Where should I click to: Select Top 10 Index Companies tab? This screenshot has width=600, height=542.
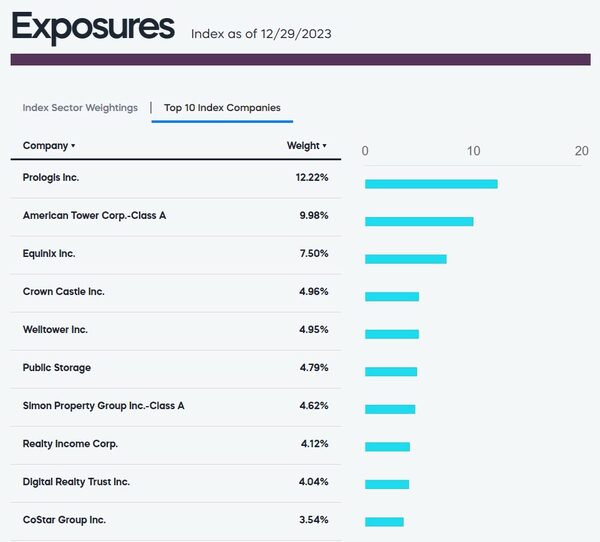[x=222, y=108]
